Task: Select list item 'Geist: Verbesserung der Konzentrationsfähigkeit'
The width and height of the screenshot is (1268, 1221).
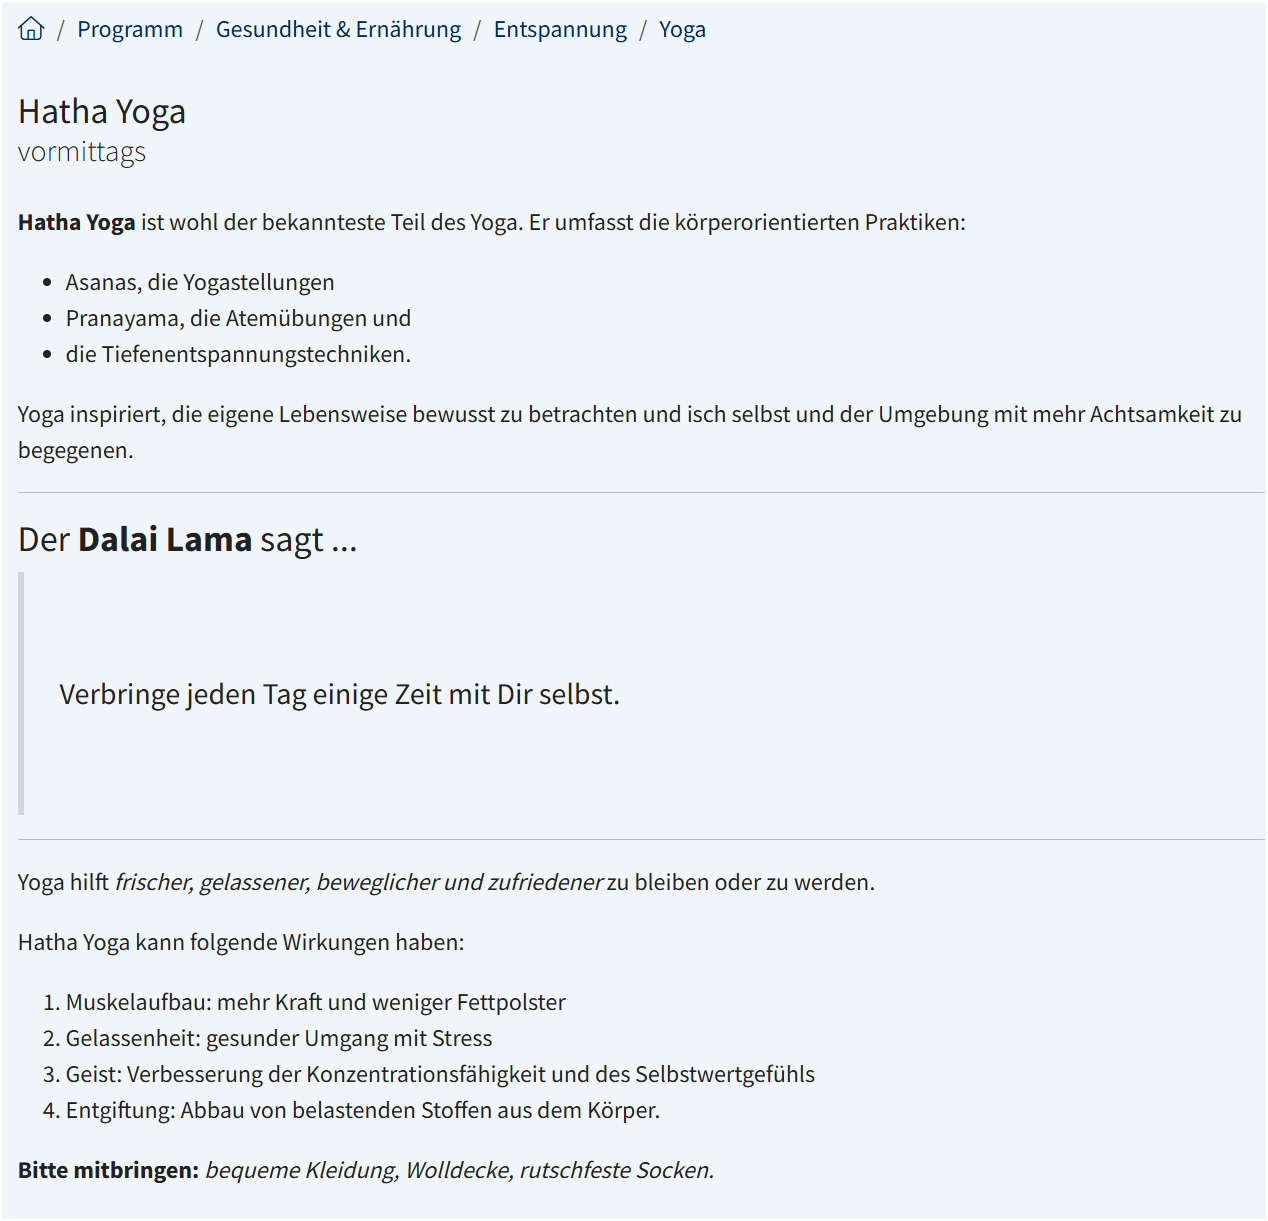Action: pyautogui.click(x=440, y=1074)
